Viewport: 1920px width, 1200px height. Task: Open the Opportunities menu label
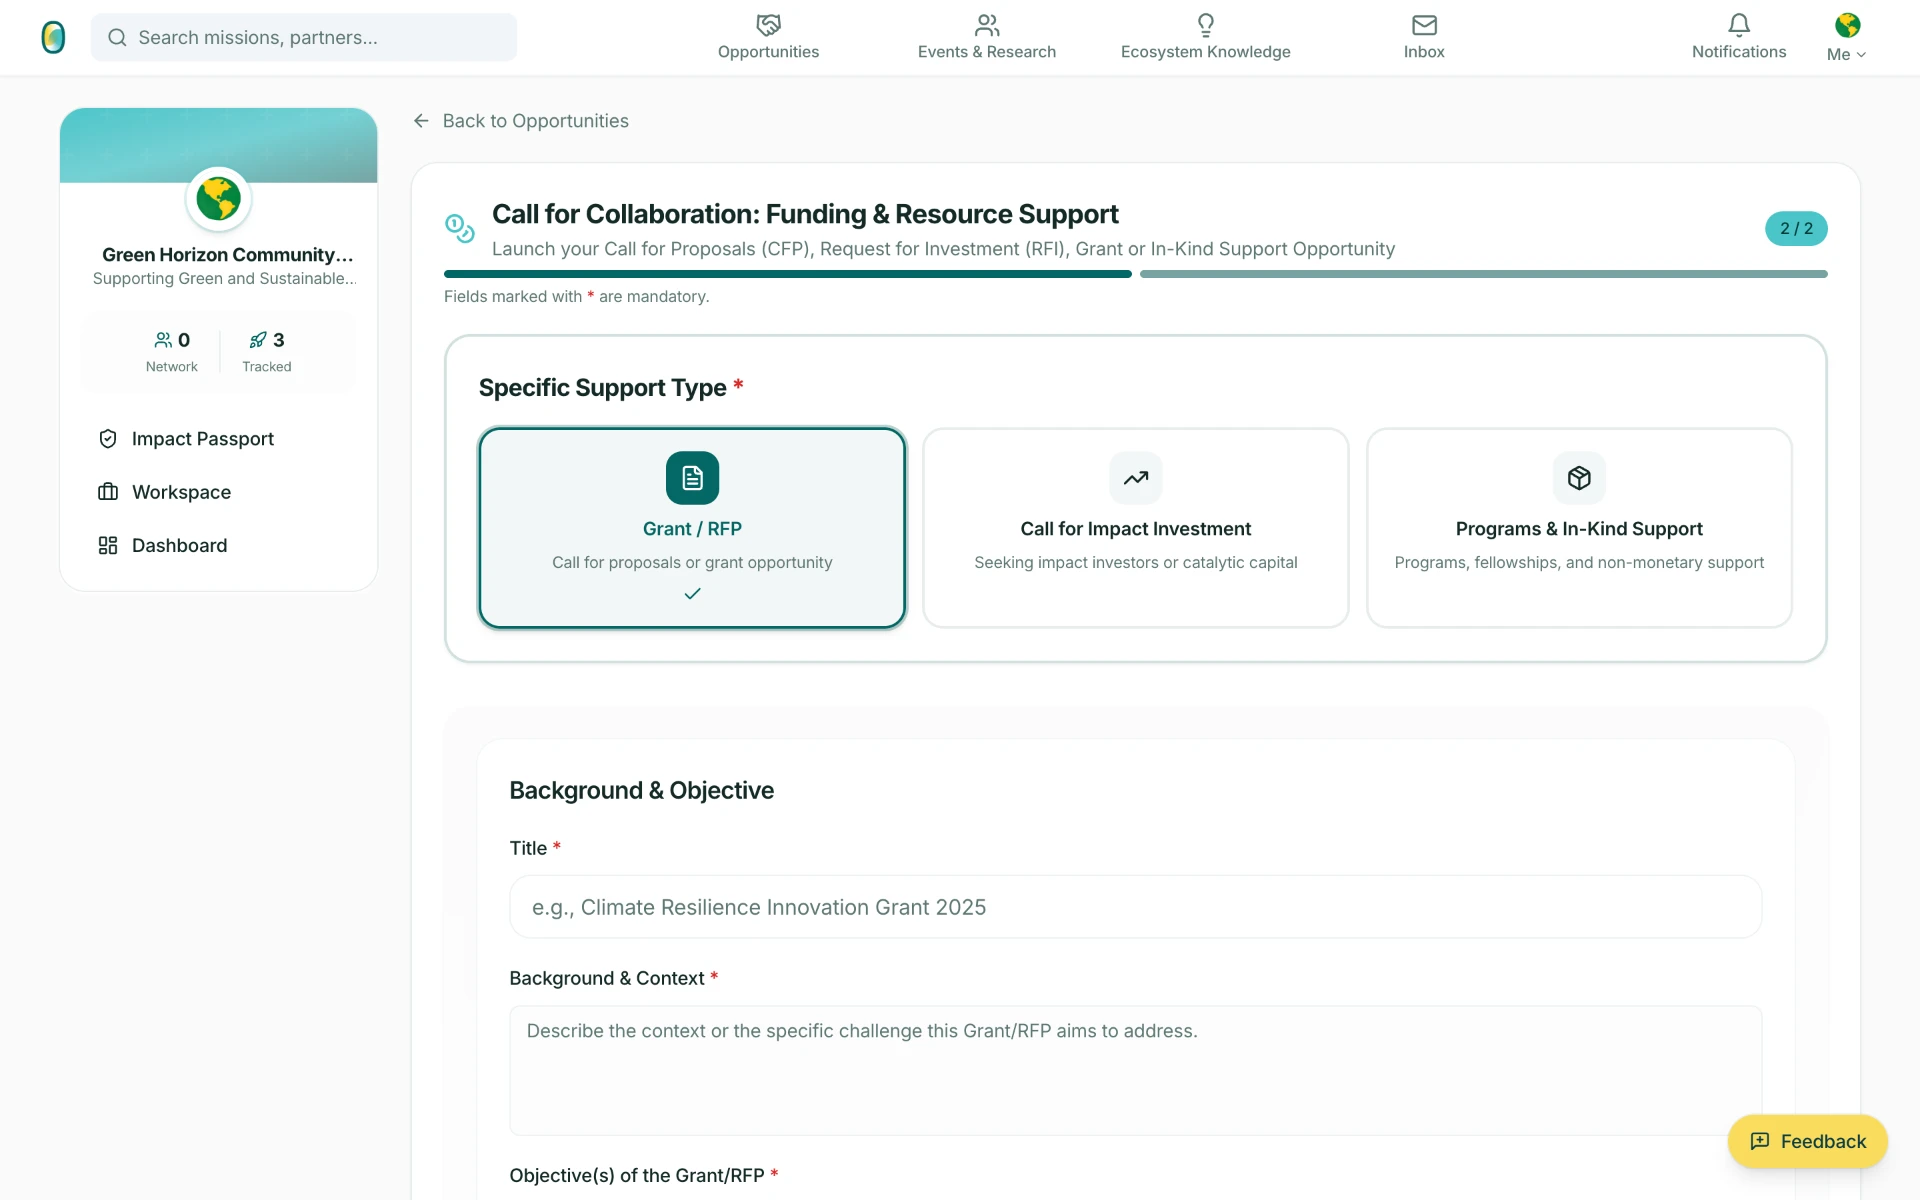(768, 52)
